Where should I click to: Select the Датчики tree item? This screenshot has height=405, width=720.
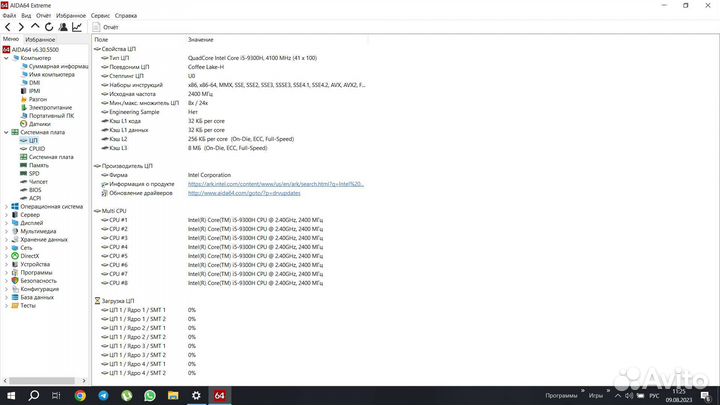click(35, 124)
